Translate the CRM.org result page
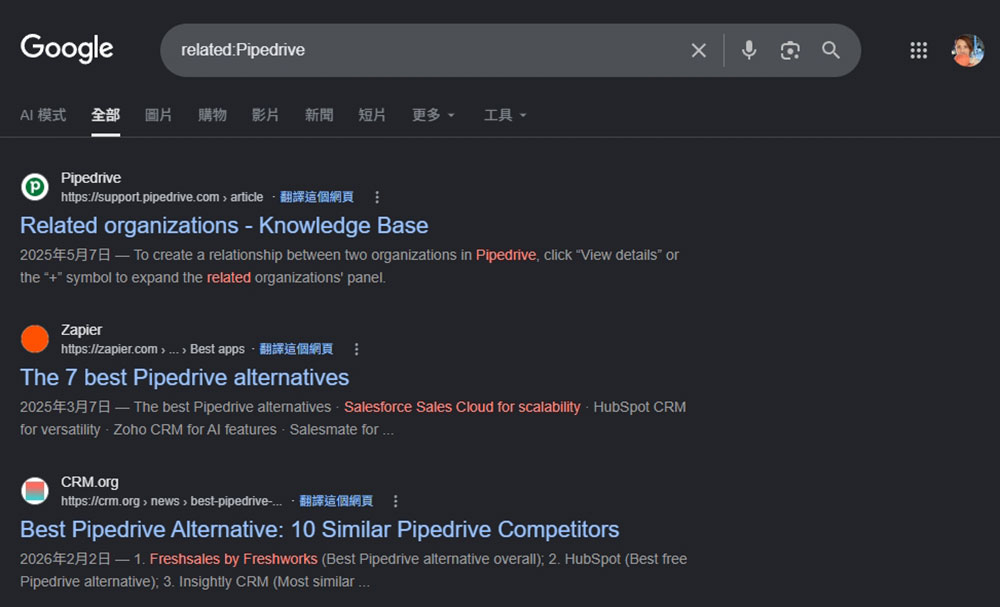1000x607 pixels. (x=336, y=501)
